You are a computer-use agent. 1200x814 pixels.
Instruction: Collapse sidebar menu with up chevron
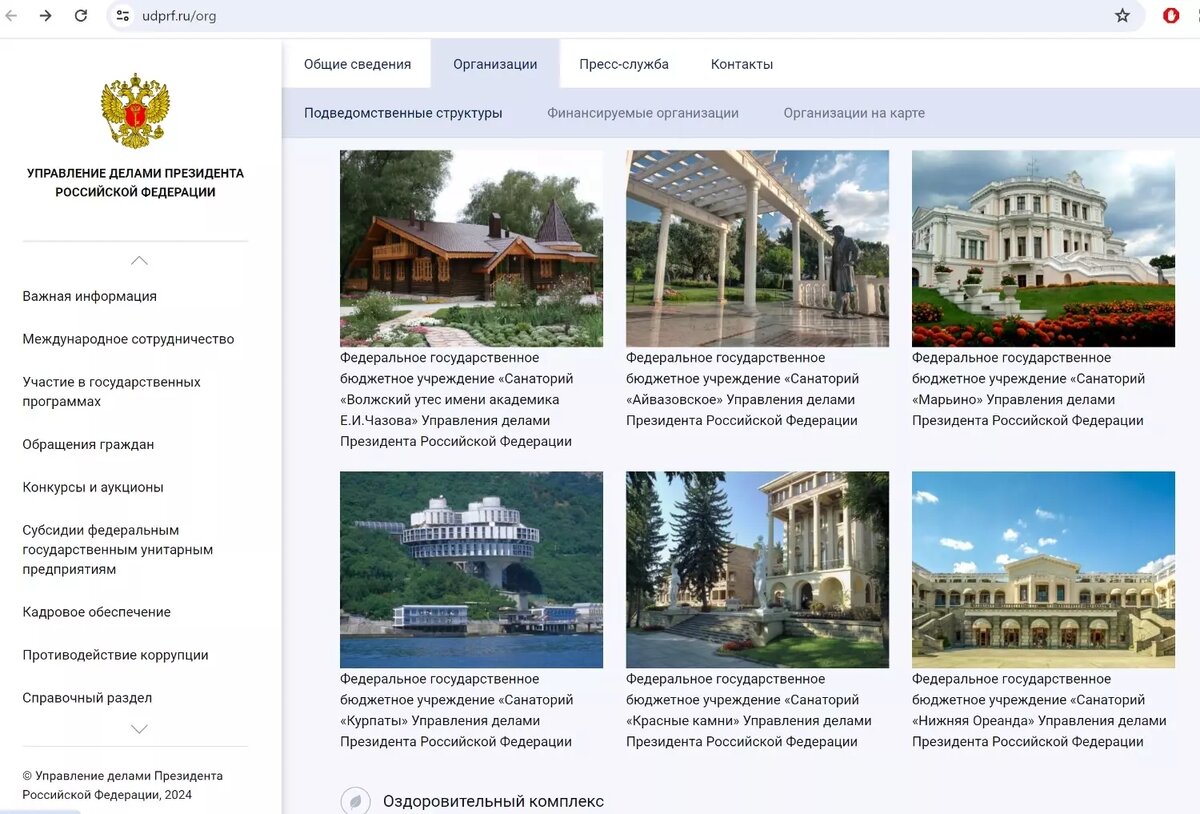(x=139, y=261)
